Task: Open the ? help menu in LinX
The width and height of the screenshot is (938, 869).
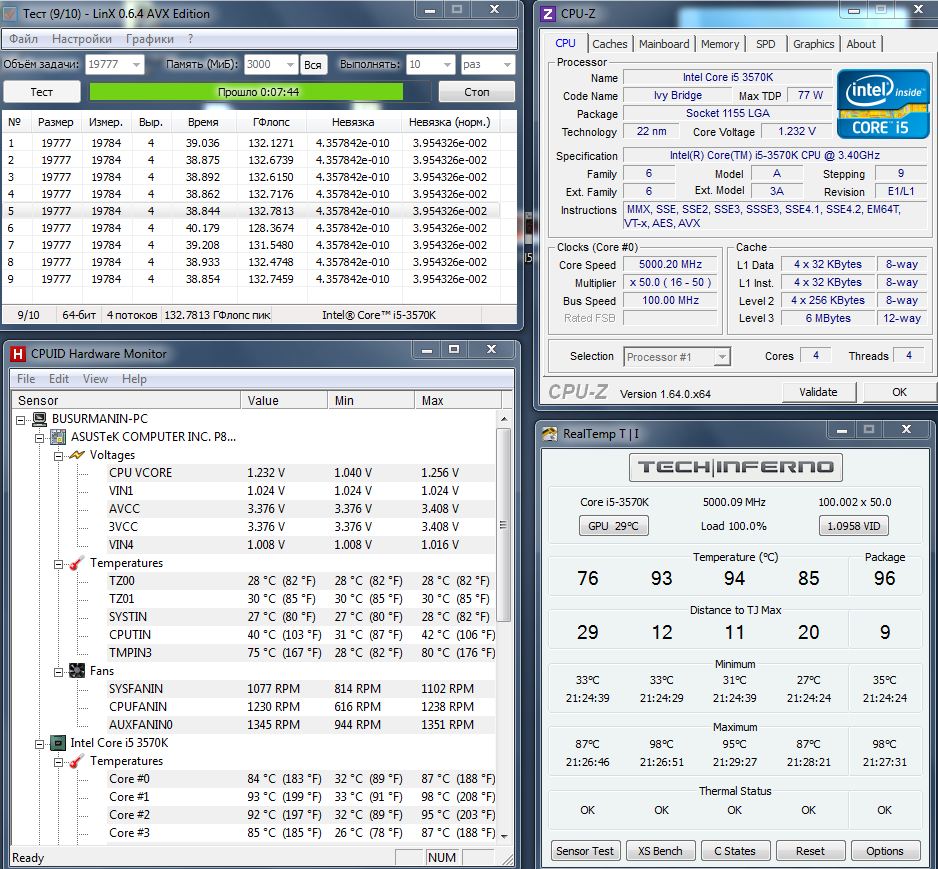Action: (x=190, y=39)
